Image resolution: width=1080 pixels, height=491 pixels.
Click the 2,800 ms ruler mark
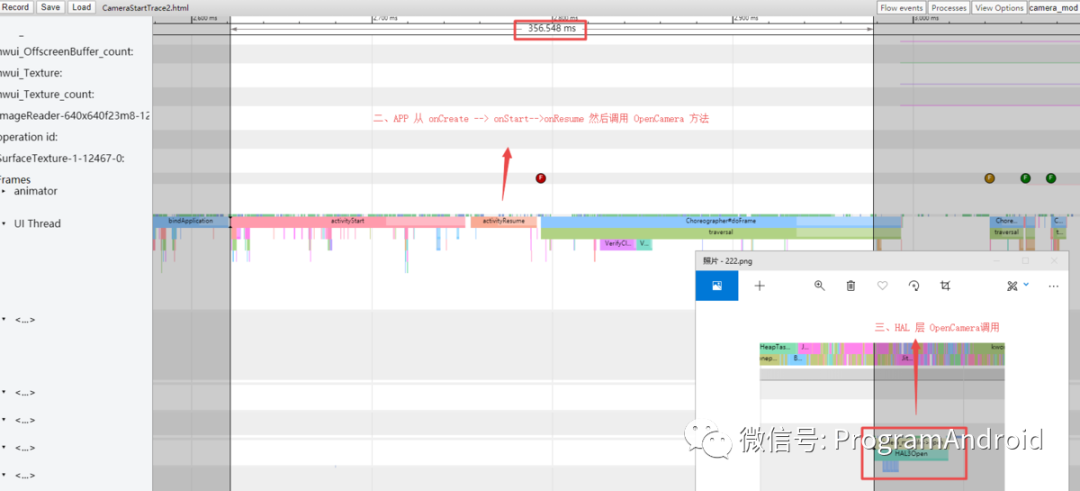coord(565,19)
